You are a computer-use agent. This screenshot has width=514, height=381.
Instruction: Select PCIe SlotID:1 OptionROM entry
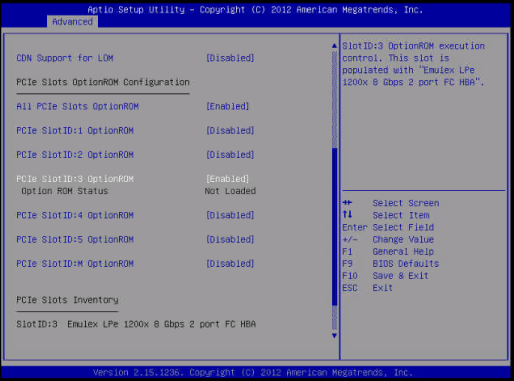tap(75, 131)
